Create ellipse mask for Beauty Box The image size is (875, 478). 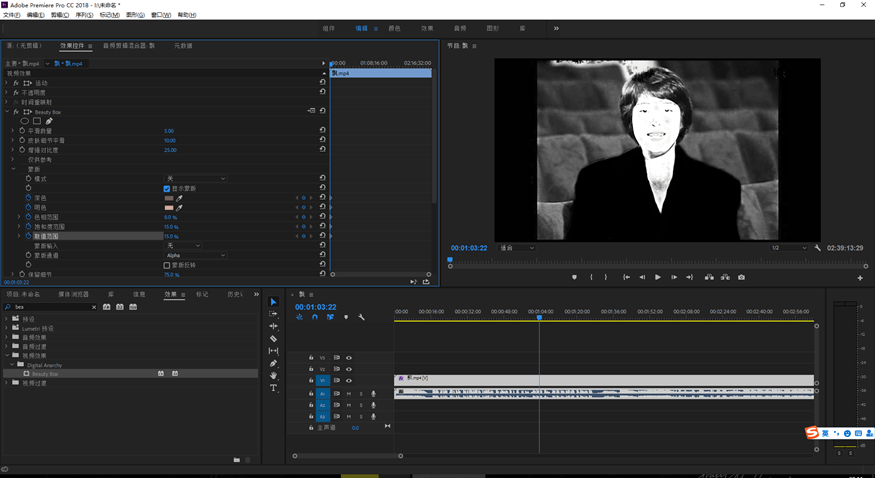25,121
